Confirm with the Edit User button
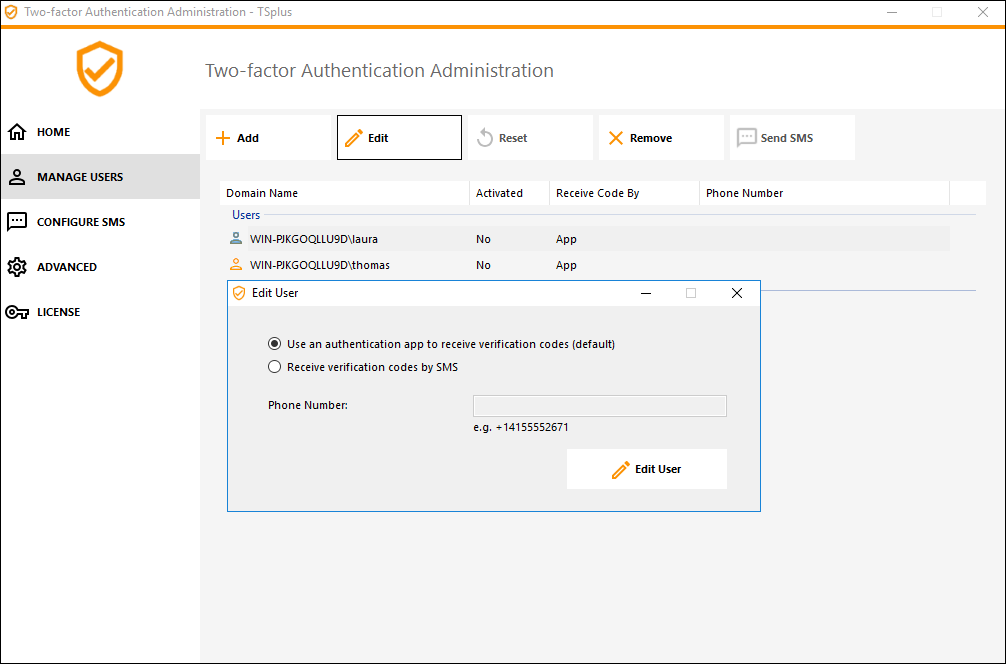 click(x=647, y=469)
